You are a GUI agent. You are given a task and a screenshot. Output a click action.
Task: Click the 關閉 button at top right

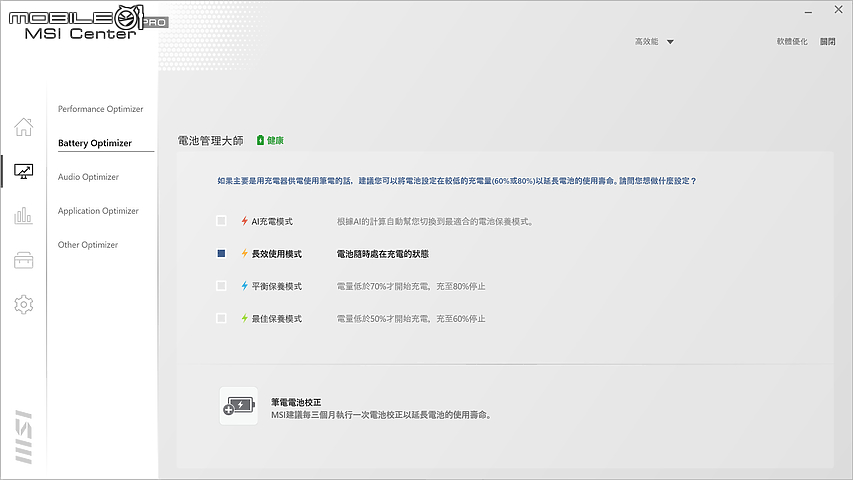827,41
